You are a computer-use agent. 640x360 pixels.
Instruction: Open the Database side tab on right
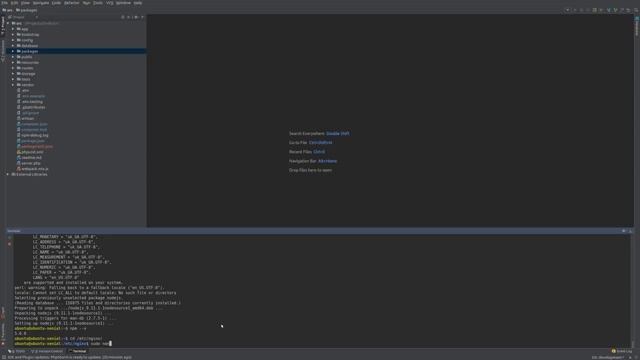tap(637, 27)
